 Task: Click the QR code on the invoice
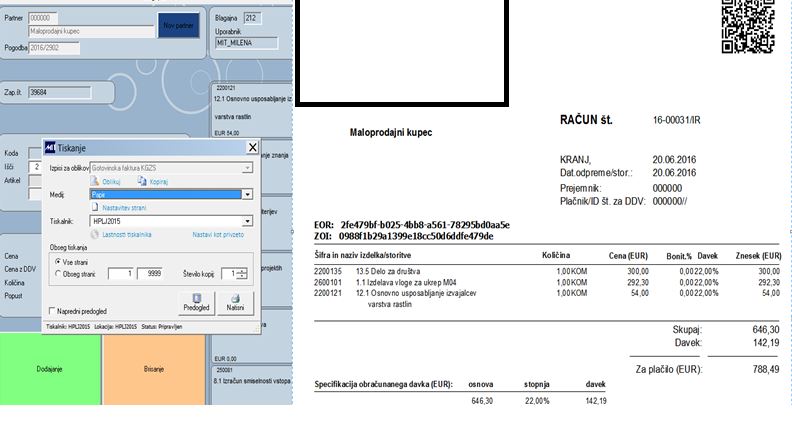point(748,25)
